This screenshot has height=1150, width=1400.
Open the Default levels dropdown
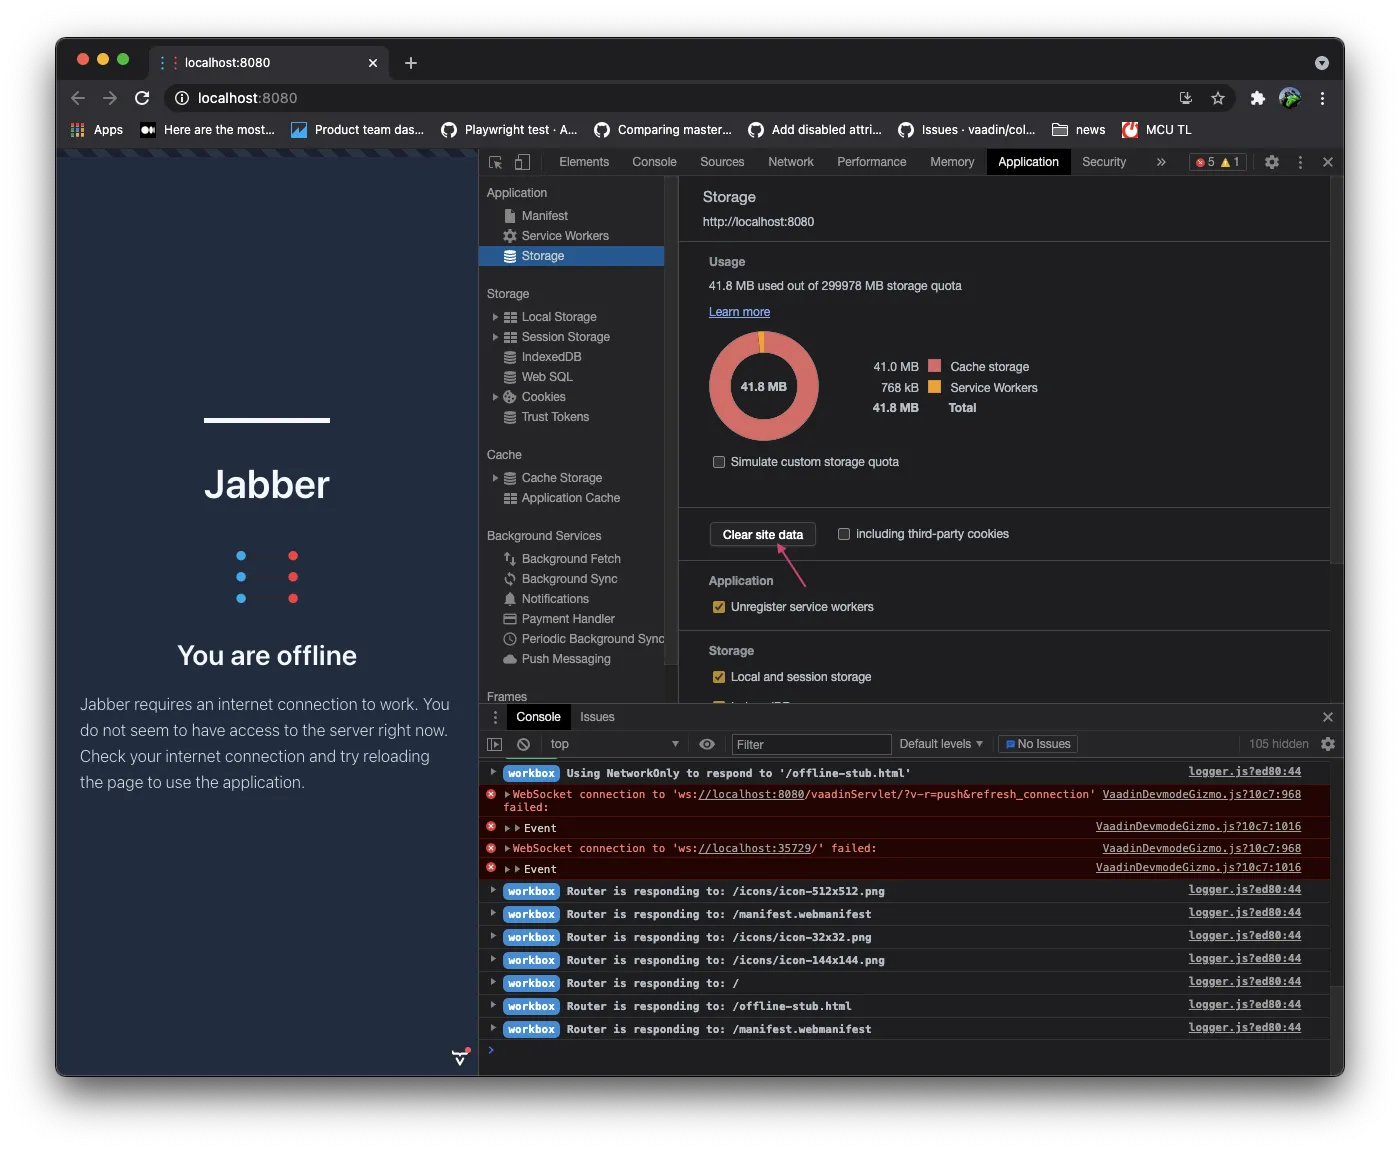tap(941, 744)
